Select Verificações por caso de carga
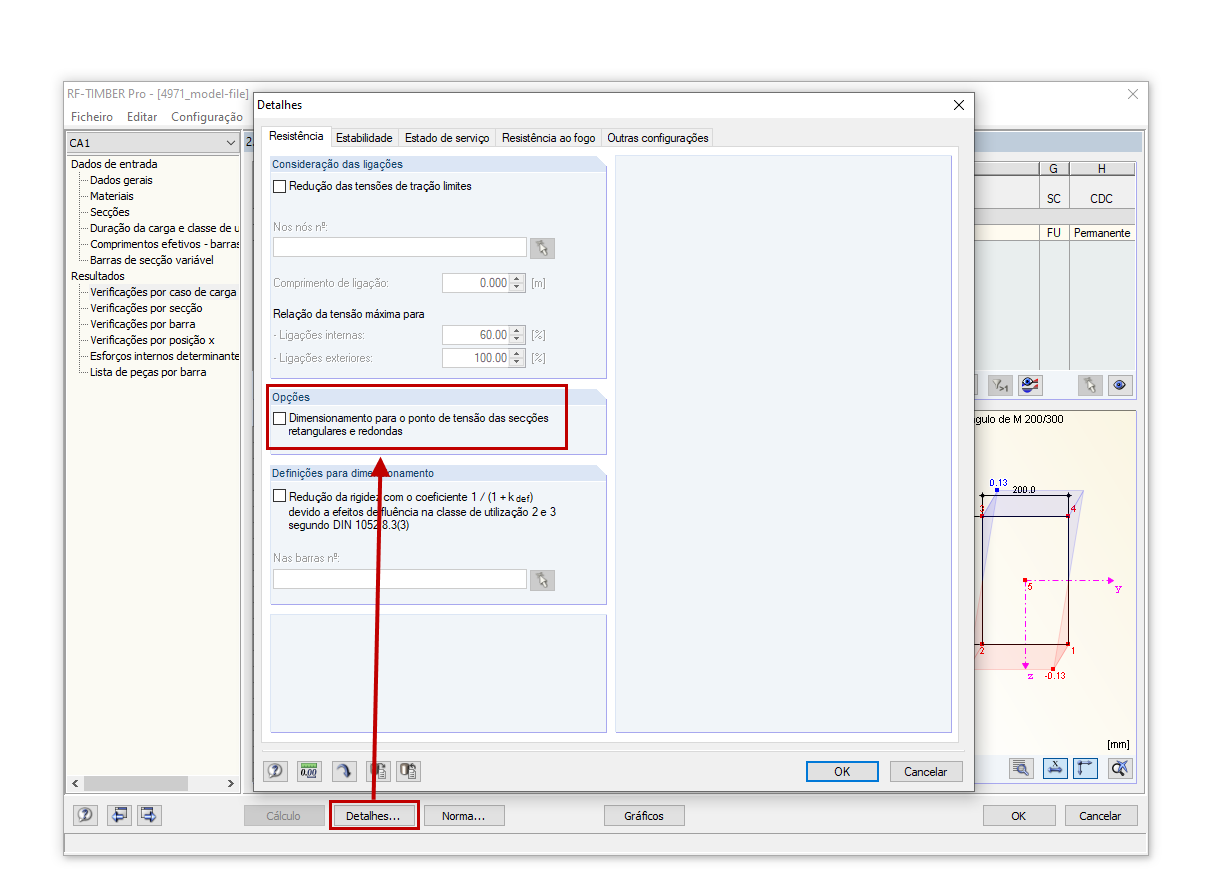This screenshot has width=1215, height=890. click(x=163, y=292)
